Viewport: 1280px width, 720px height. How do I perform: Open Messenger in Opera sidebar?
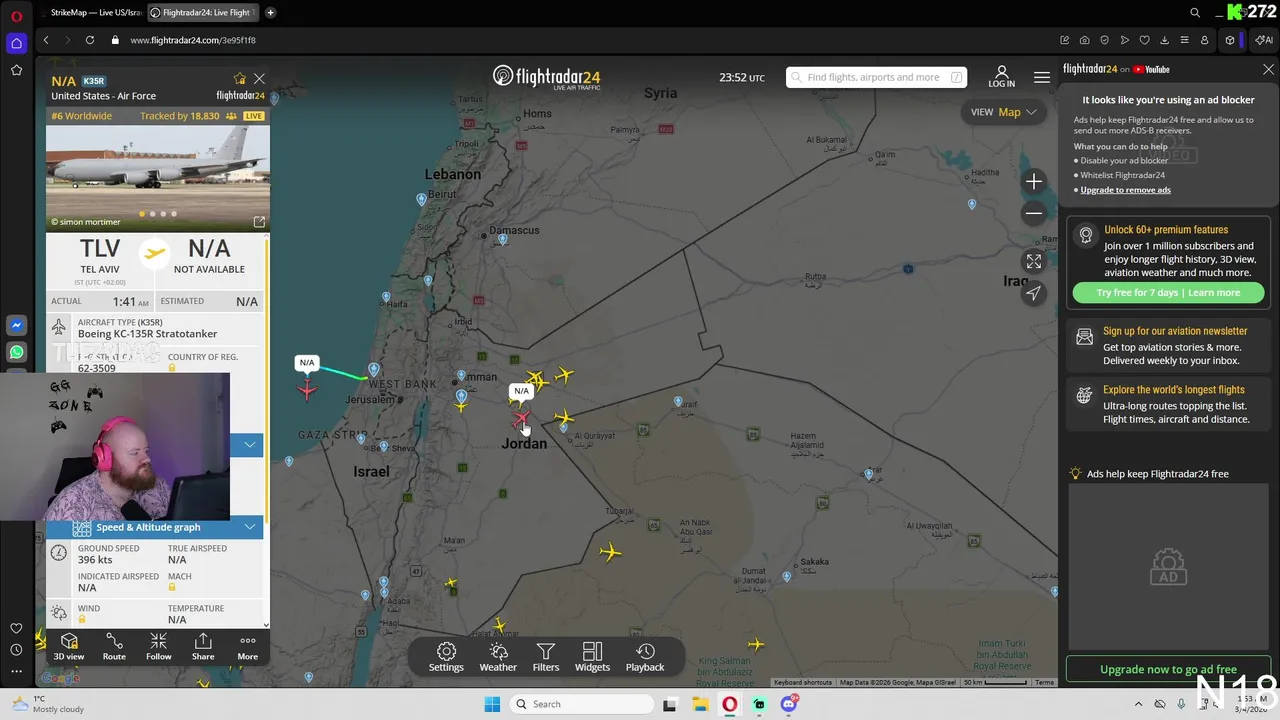(x=16, y=326)
